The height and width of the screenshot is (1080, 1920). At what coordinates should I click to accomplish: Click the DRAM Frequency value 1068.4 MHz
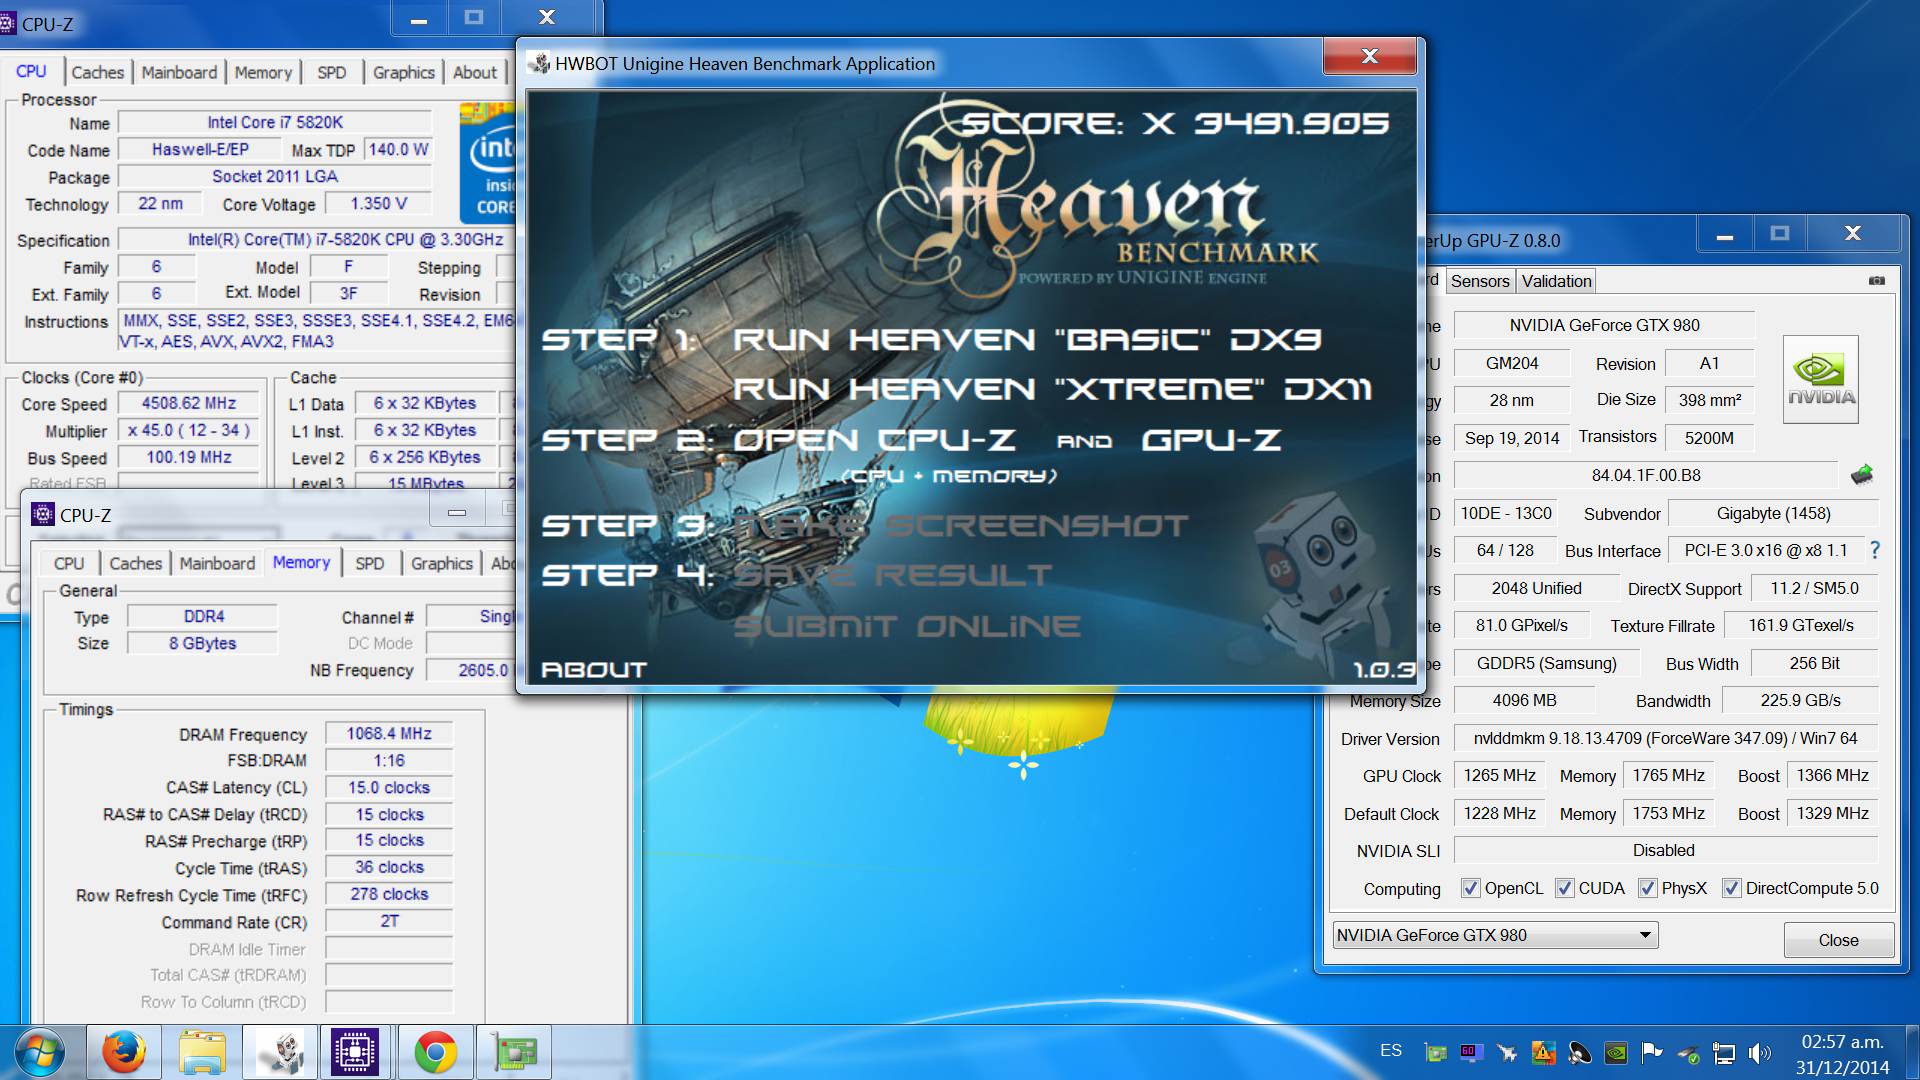point(389,734)
